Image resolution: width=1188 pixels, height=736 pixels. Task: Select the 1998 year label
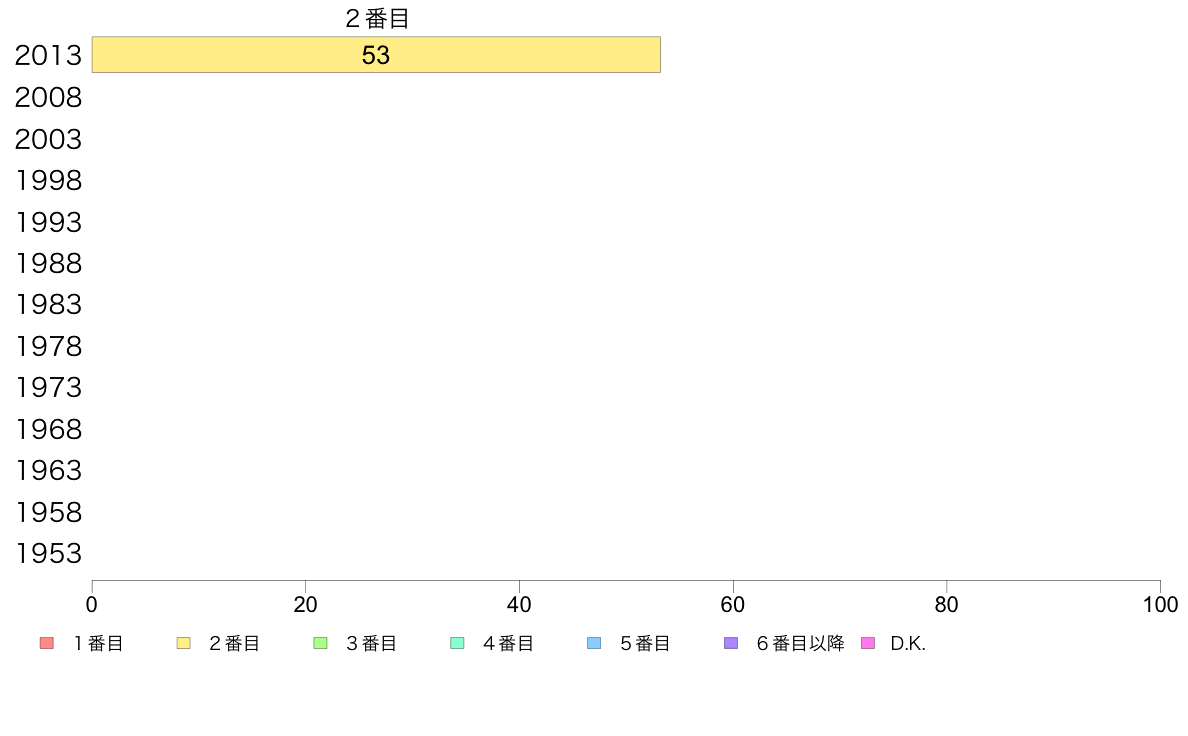pos(48,180)
